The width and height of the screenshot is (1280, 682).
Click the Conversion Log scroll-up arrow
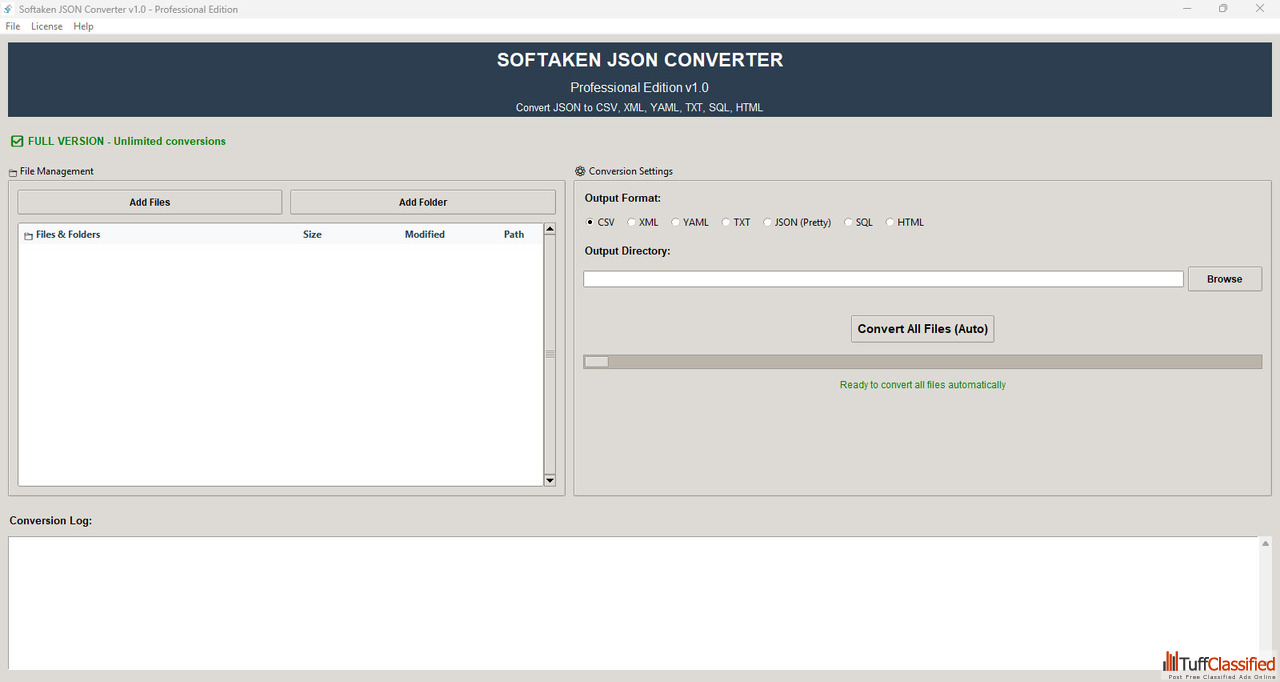click(x=1265, y=544)
